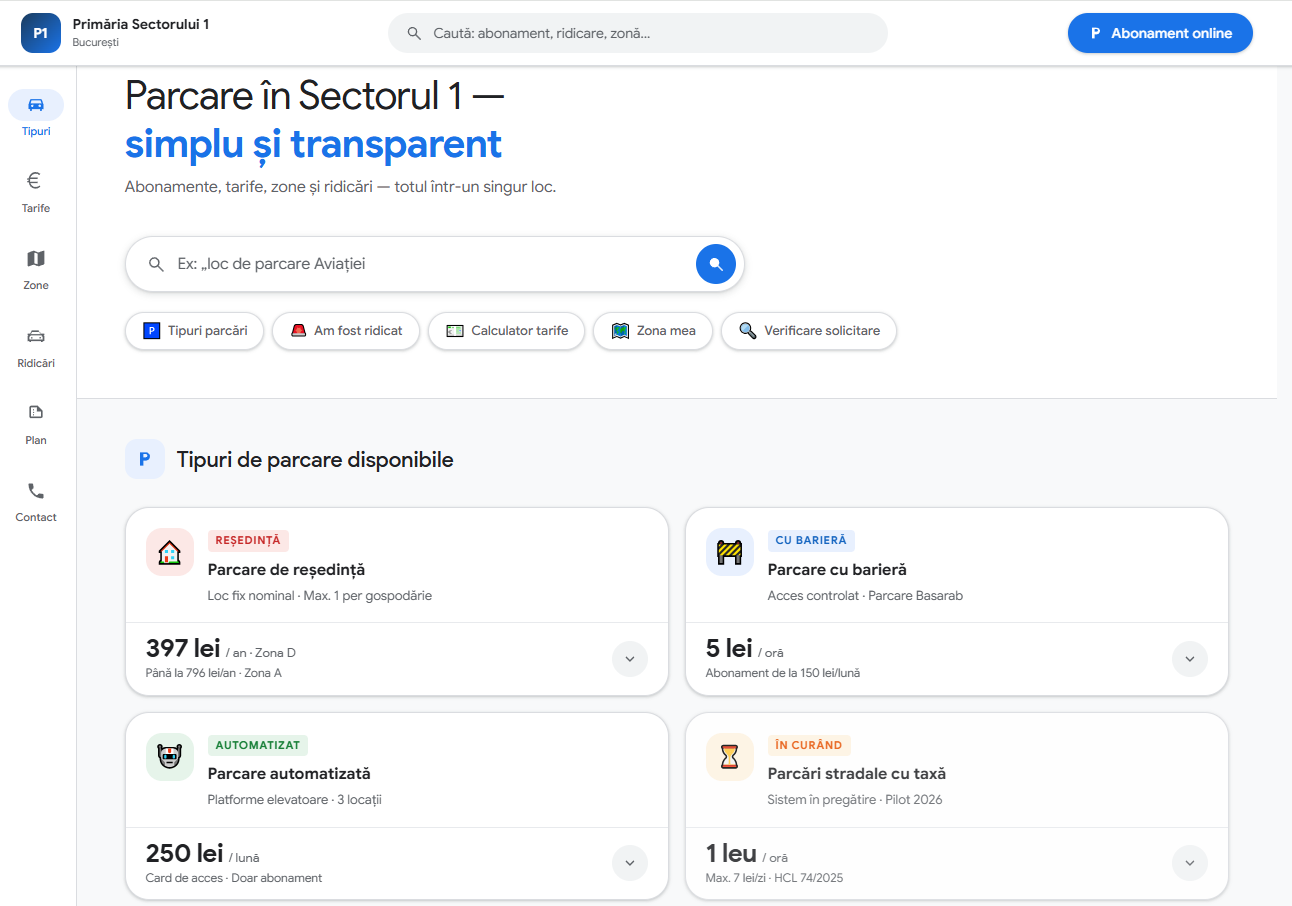Go to the Ridicări sidebar label

(36, 363)
